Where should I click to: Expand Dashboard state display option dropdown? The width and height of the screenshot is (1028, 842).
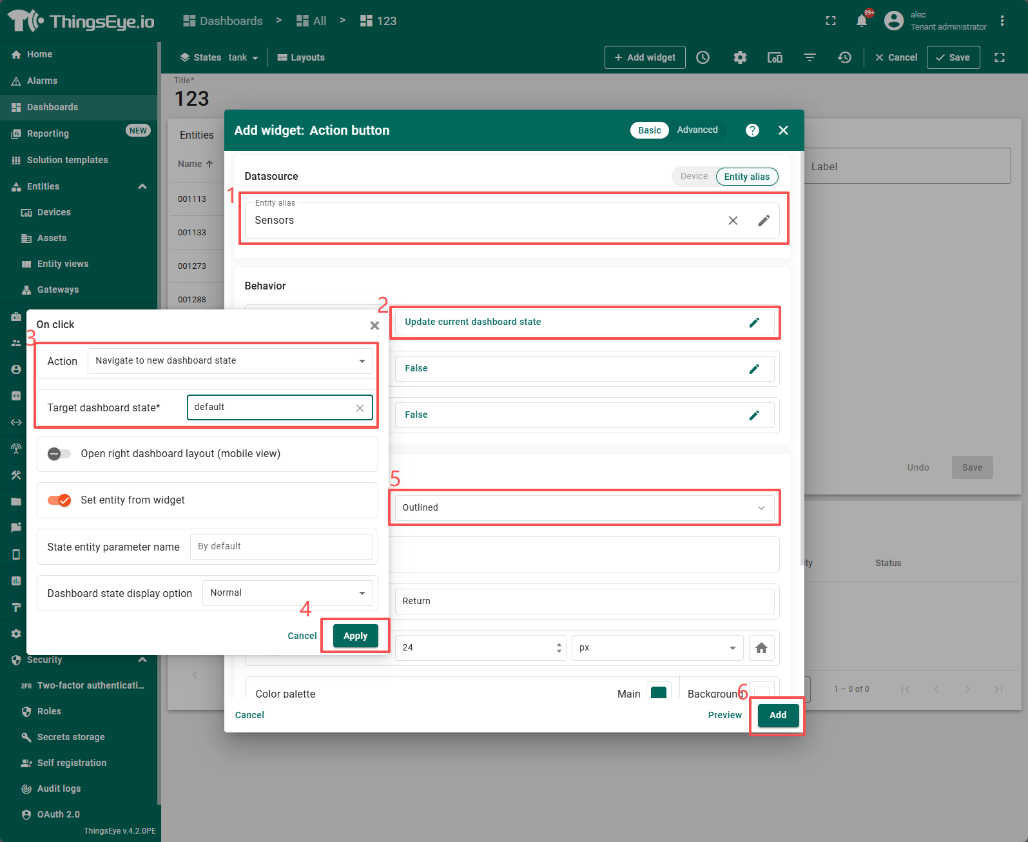tap(286, 593)
